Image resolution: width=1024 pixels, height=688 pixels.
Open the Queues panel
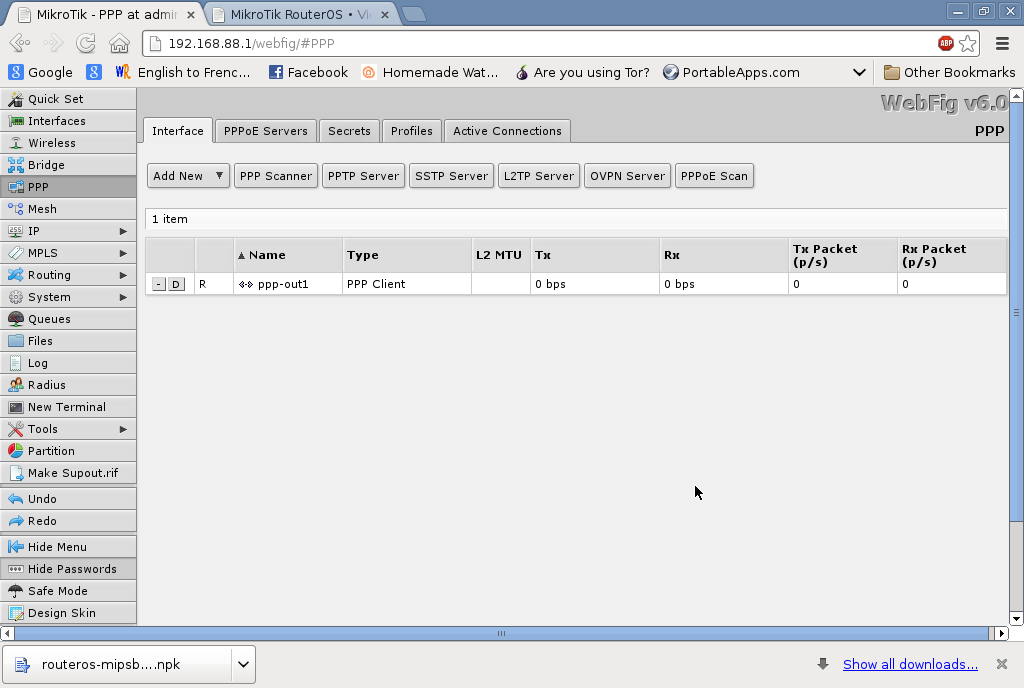(x=48, y=319)
